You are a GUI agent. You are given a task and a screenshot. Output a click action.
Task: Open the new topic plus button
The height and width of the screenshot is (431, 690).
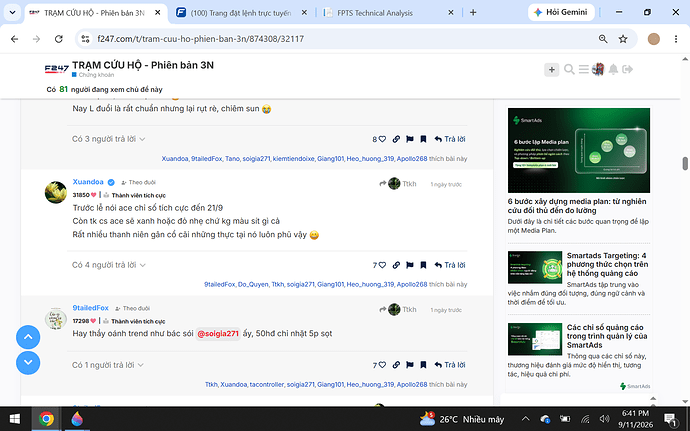tap(551, 70)
